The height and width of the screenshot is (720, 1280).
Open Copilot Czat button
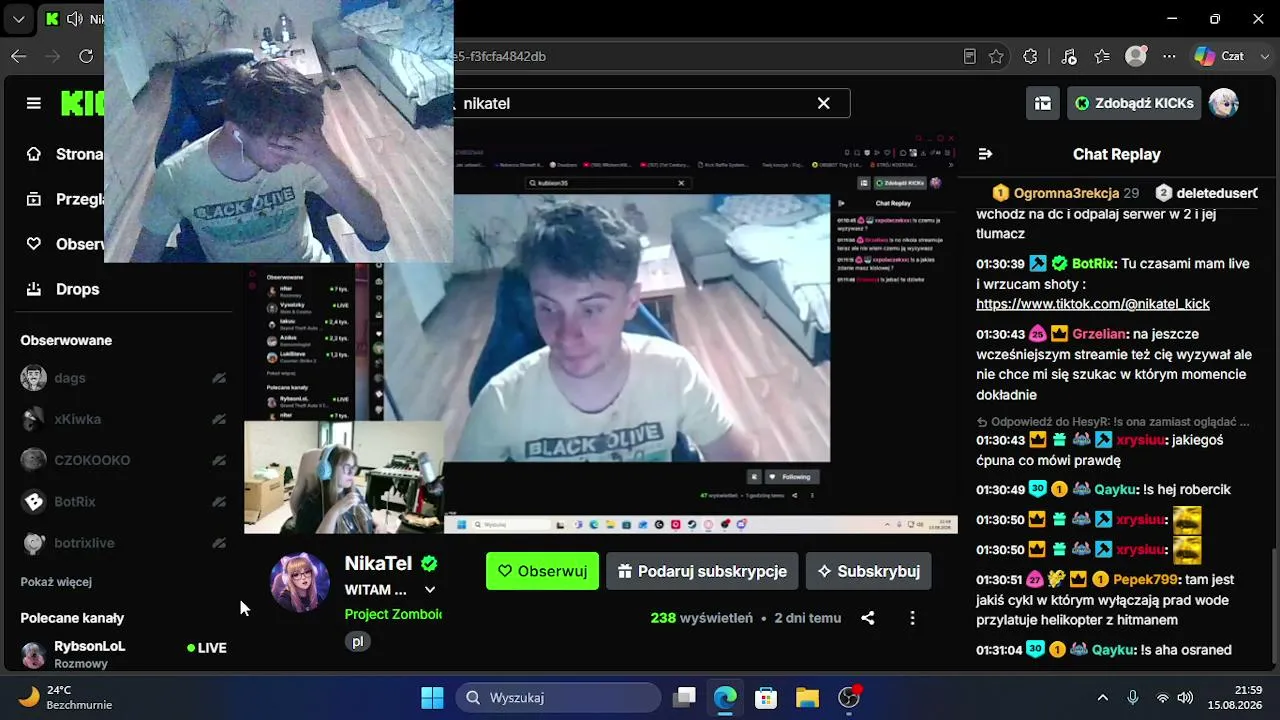pyautogui.click(x=1219, y=56)
